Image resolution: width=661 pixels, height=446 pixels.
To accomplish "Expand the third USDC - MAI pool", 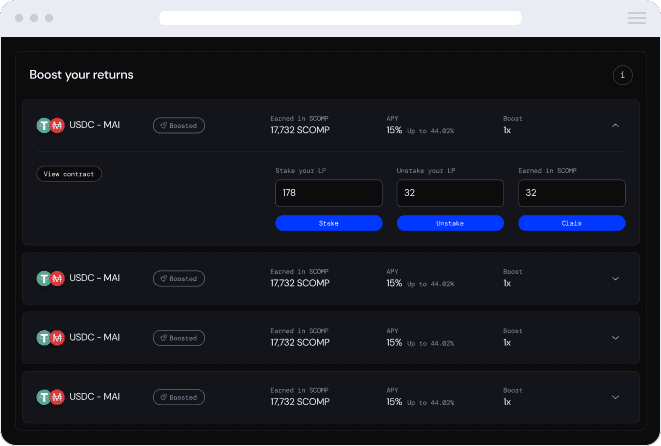I will click(x=615, y=338).
